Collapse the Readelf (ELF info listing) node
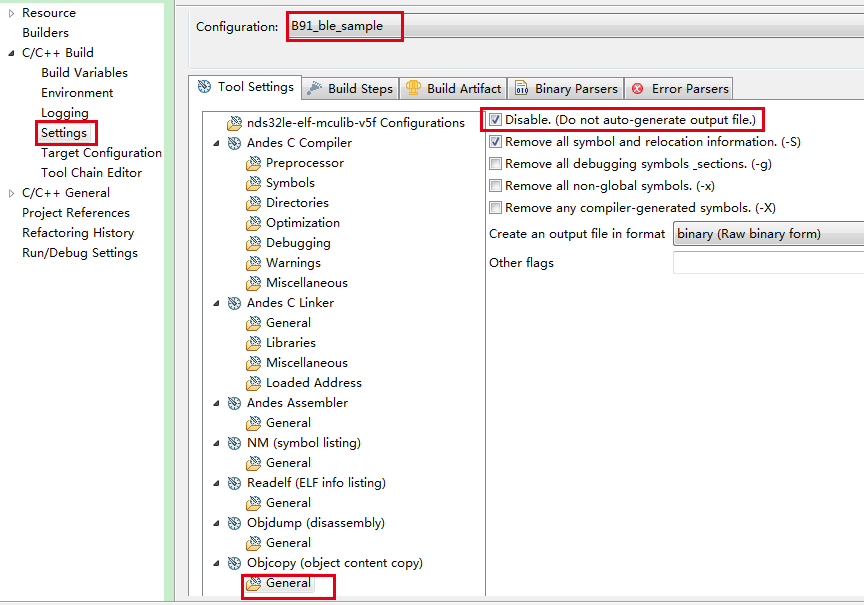Image resolution: width=864 pixels, height=605 pixels. tap(217, 483)
